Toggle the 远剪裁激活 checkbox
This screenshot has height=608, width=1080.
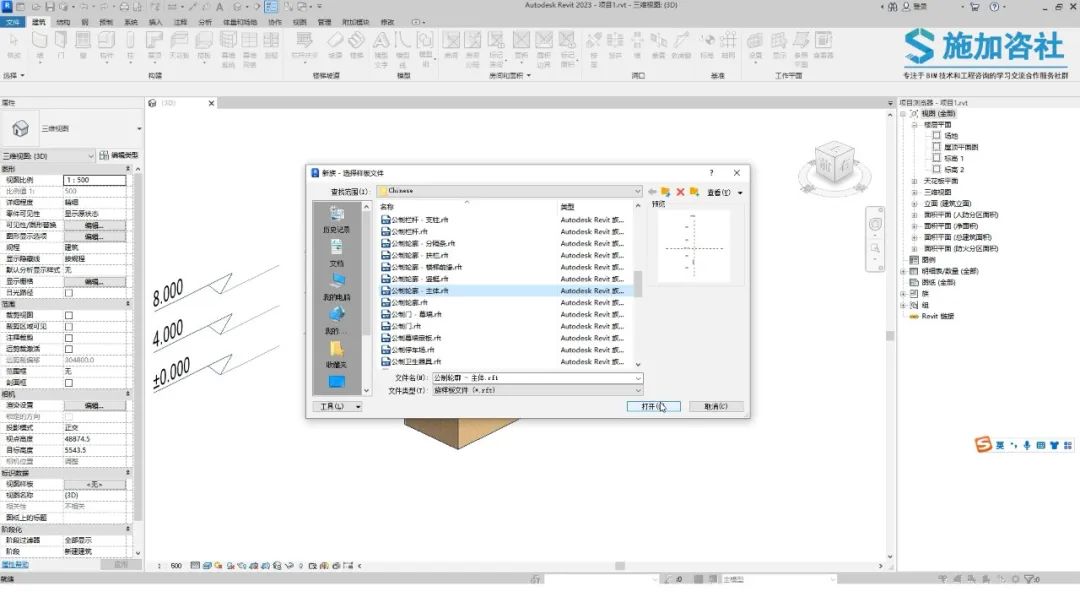(x=69, y=349)
